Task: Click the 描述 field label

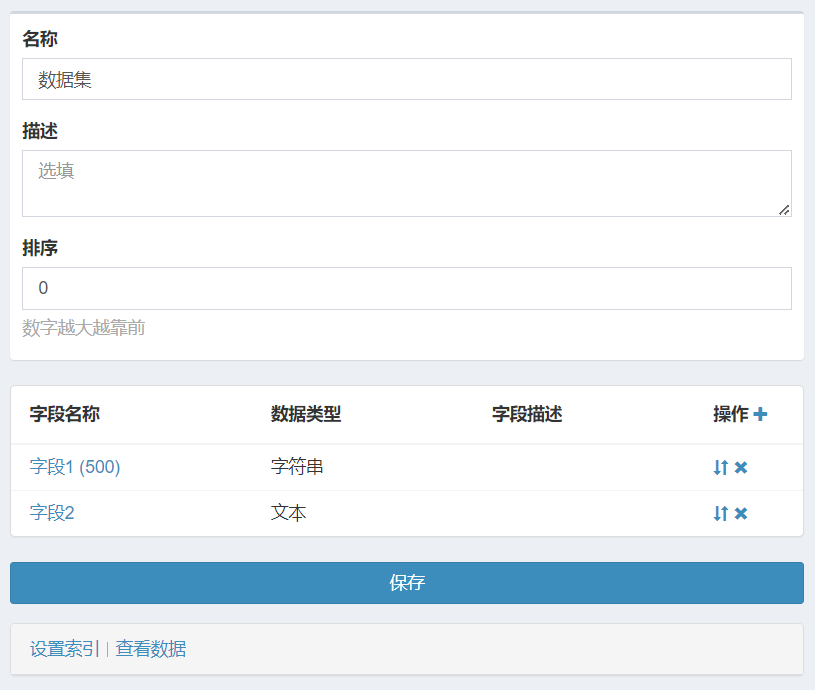Action: pyautogui.click(x=40, y=131)
